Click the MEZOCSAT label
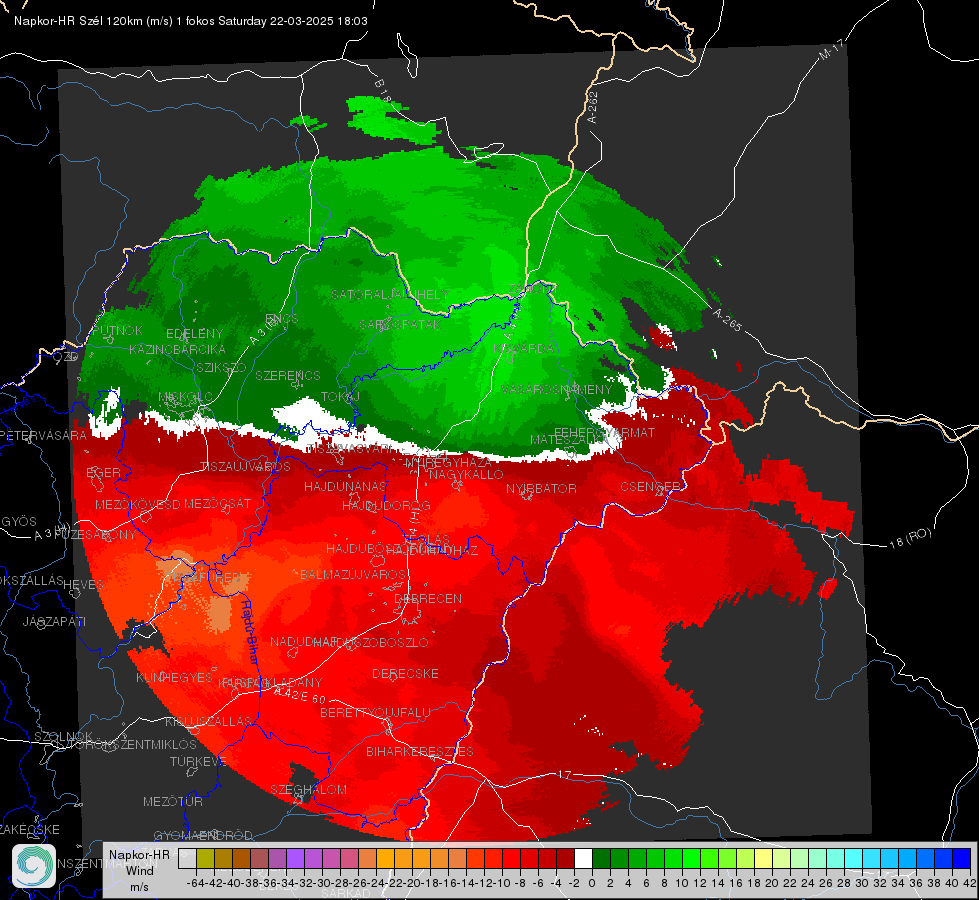 pyautogui.click(x=217, y=503)
